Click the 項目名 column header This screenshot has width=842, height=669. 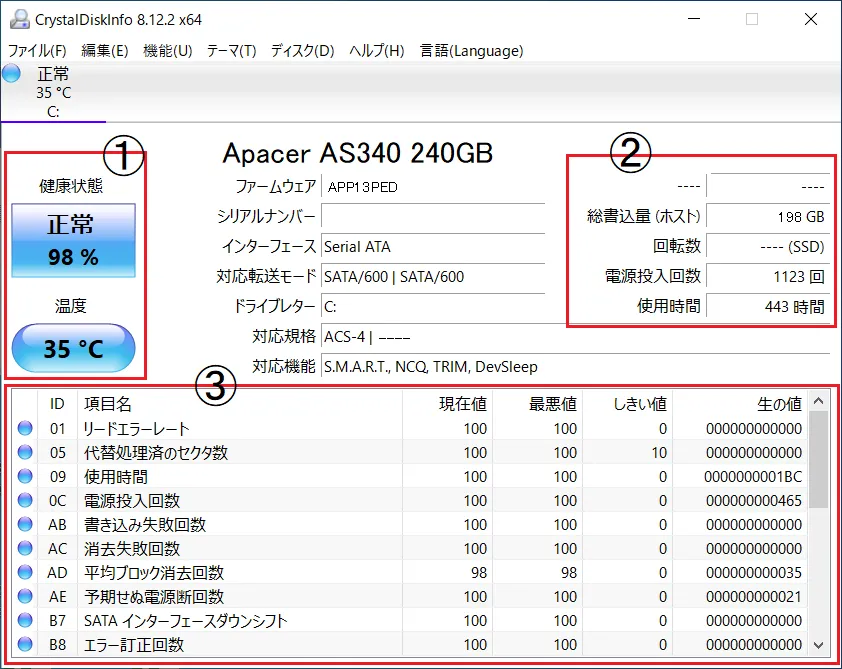click(x=240, y=404)
